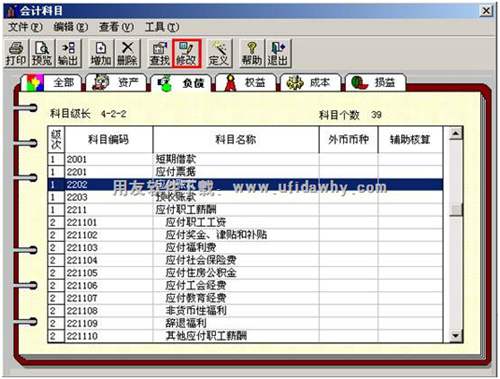Select the row 辞退福利

[245, 324]
